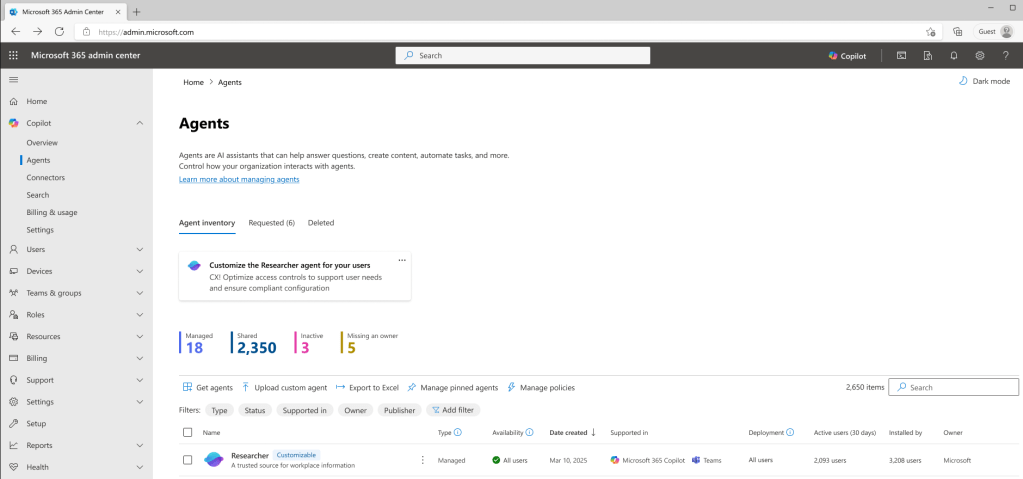Viewport: 1023px width, 479px height.
Task: Click Export to Excel
Action: pos(367,387)
